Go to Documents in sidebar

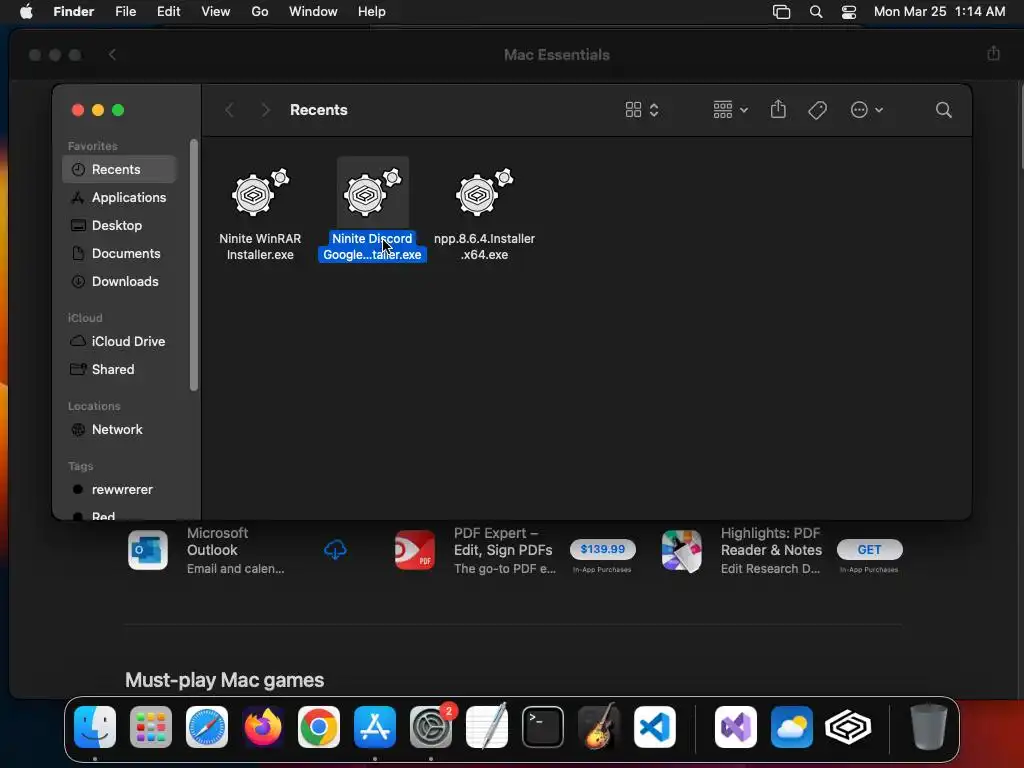click(x=120, y=253)
